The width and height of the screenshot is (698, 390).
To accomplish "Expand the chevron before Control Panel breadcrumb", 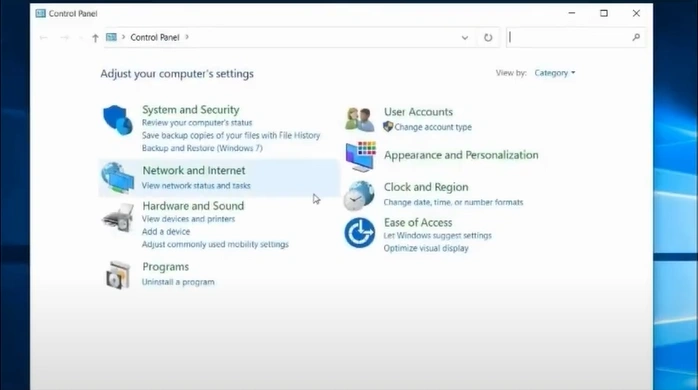I will coord(123,37).
